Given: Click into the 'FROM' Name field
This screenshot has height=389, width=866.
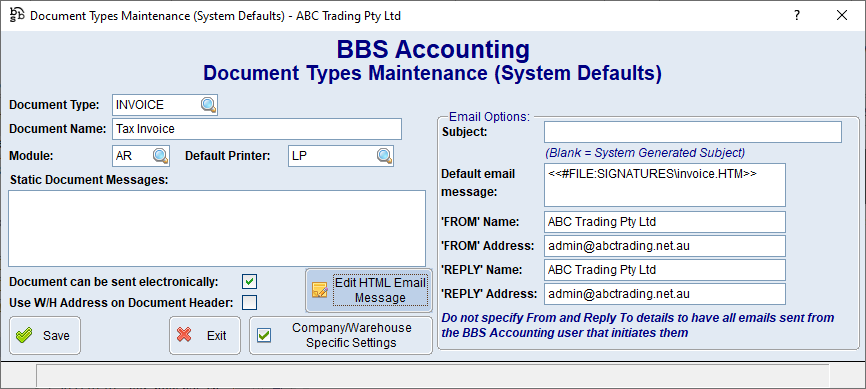Looking at the screenshot, I should coord(664,222).
